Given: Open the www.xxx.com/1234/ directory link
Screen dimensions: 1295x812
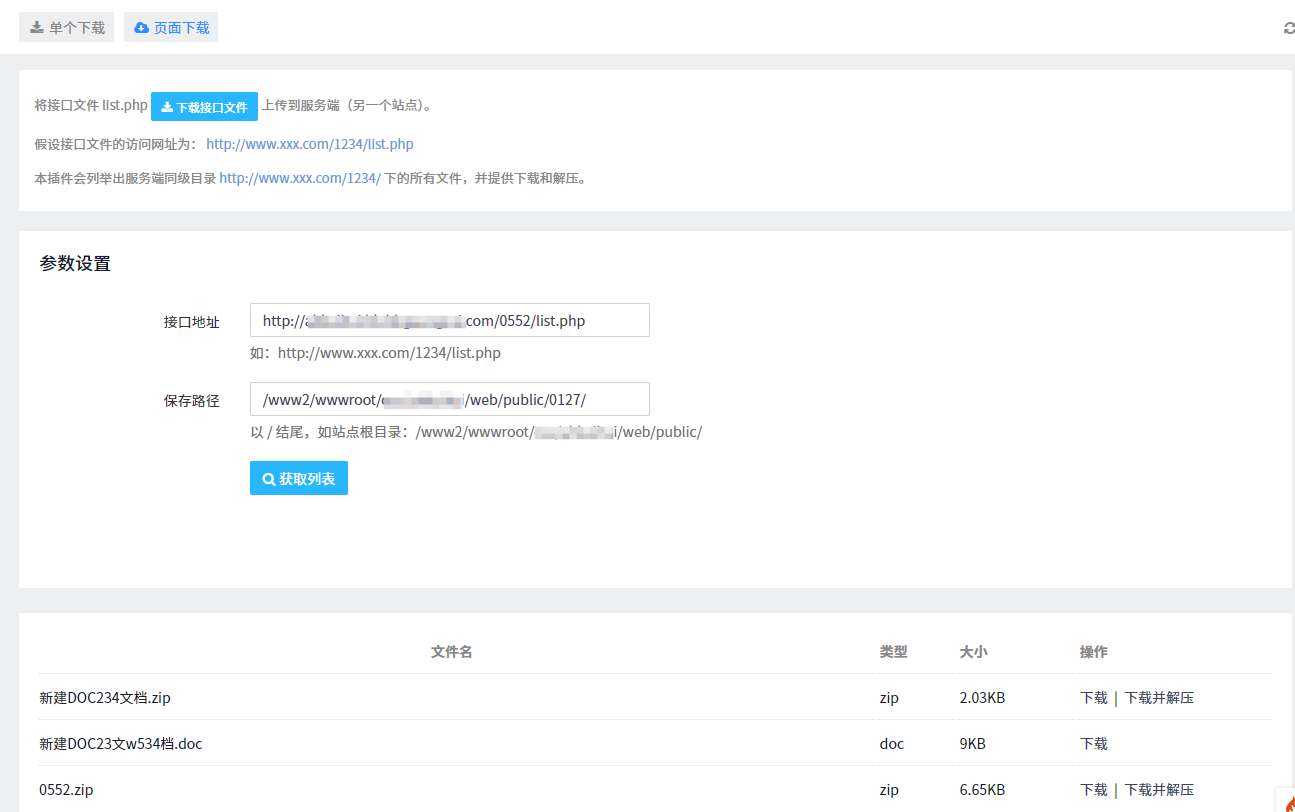Looking at the screenshot, I should tap(299, 178).
